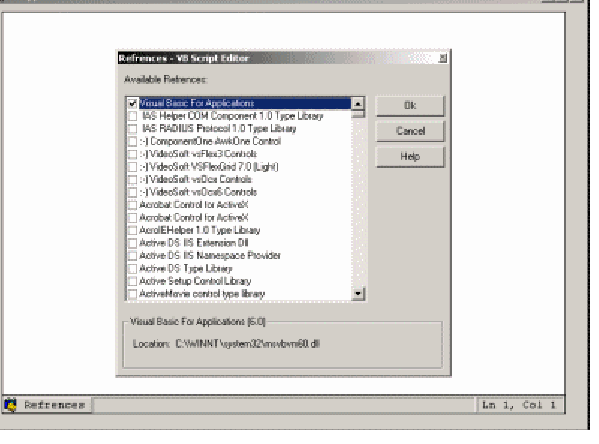Close the References - VB Script Editor dialog

coord(442,58)
